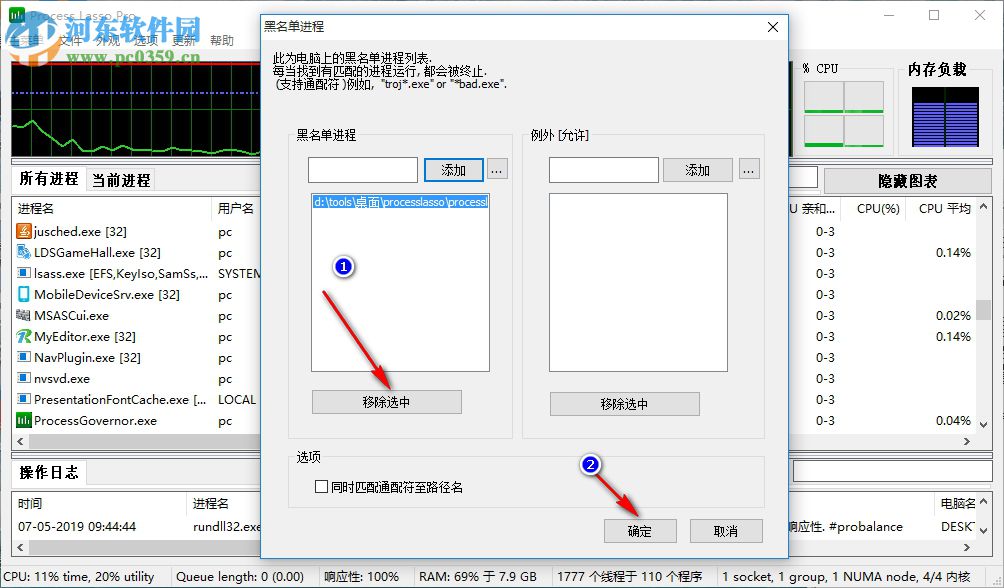Click RAM usage status bar entry
Viewport: 1004px width, 588px height.
pos(478,576)
